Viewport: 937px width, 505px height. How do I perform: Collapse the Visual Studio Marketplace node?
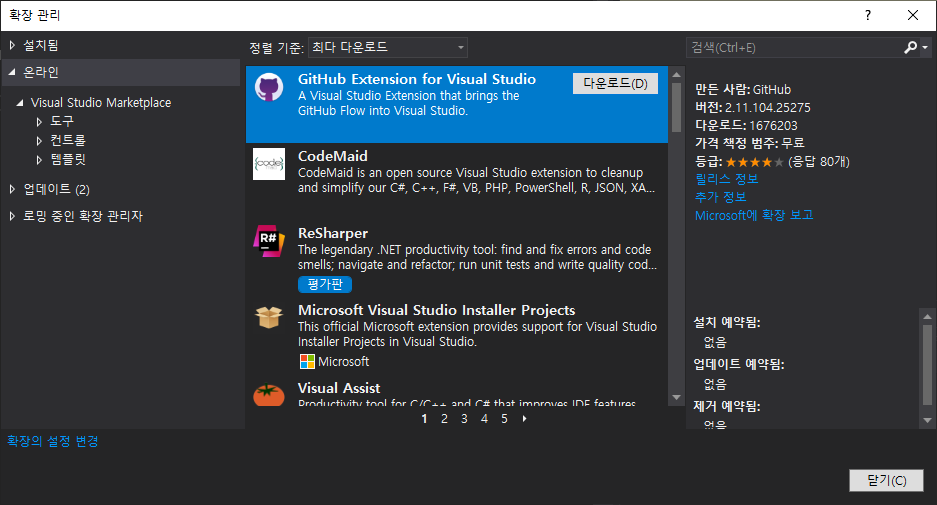pyautogui.click(x=20, y=103)
